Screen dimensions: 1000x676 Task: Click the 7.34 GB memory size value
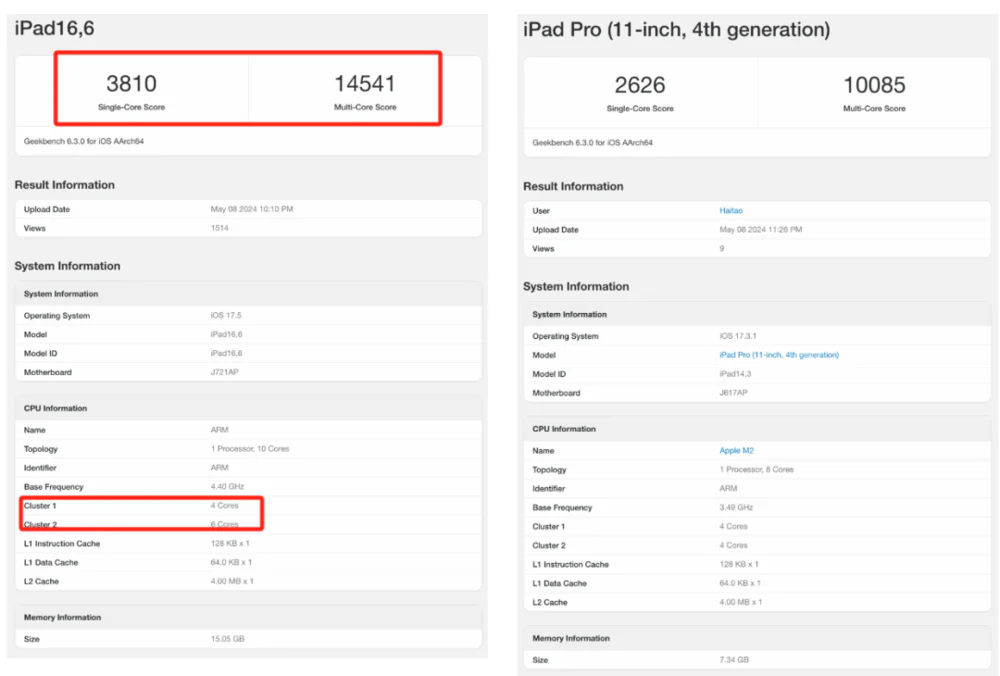[x=734, y=660]
